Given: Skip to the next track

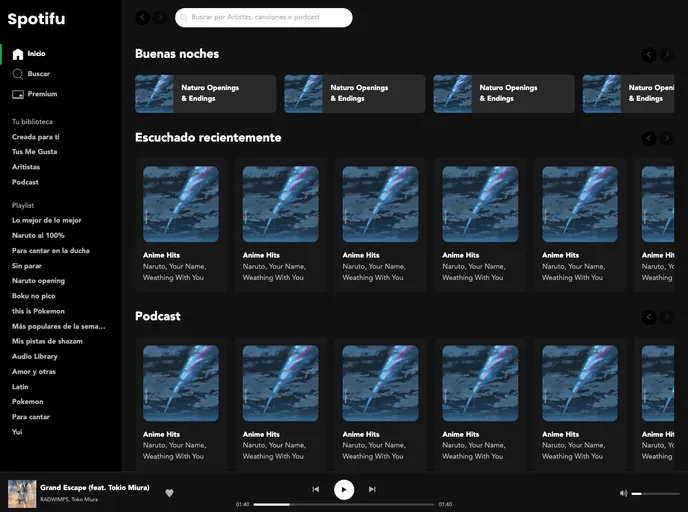Looking at the screenshot, I should pyautogui.click(x=372, y=489).
